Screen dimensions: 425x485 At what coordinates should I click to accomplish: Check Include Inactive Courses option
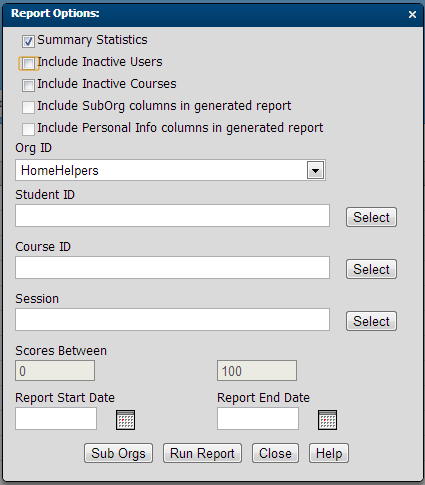click(x=28, y=85)
